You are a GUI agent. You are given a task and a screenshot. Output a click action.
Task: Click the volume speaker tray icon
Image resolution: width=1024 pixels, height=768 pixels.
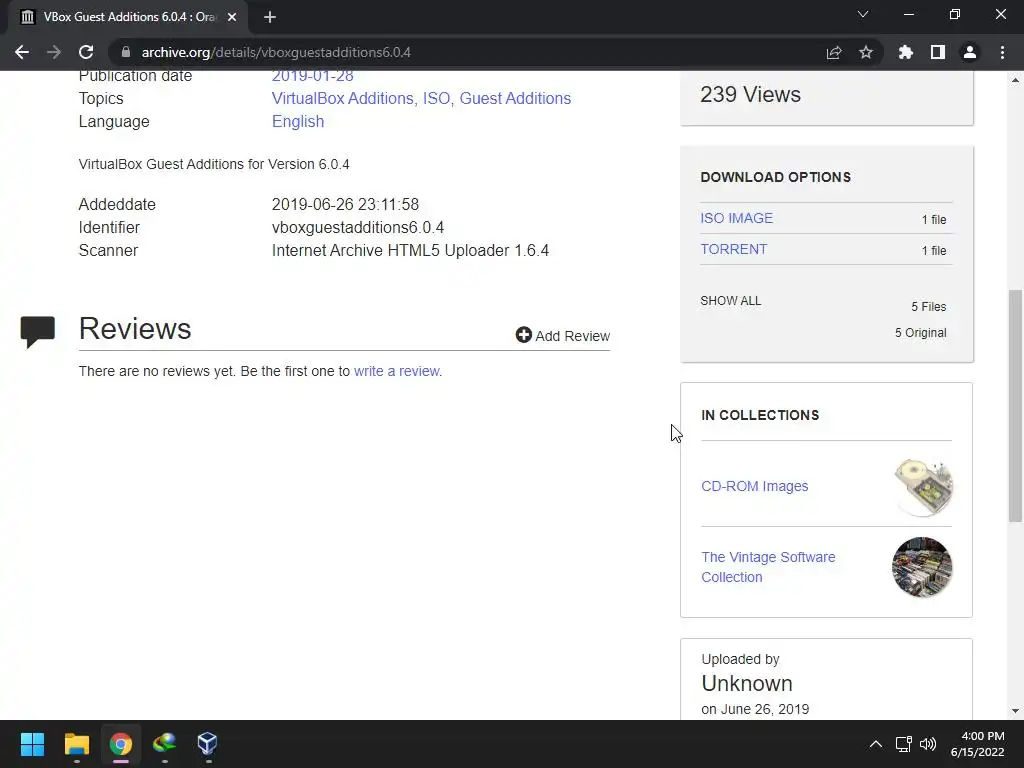pos(927,744)
